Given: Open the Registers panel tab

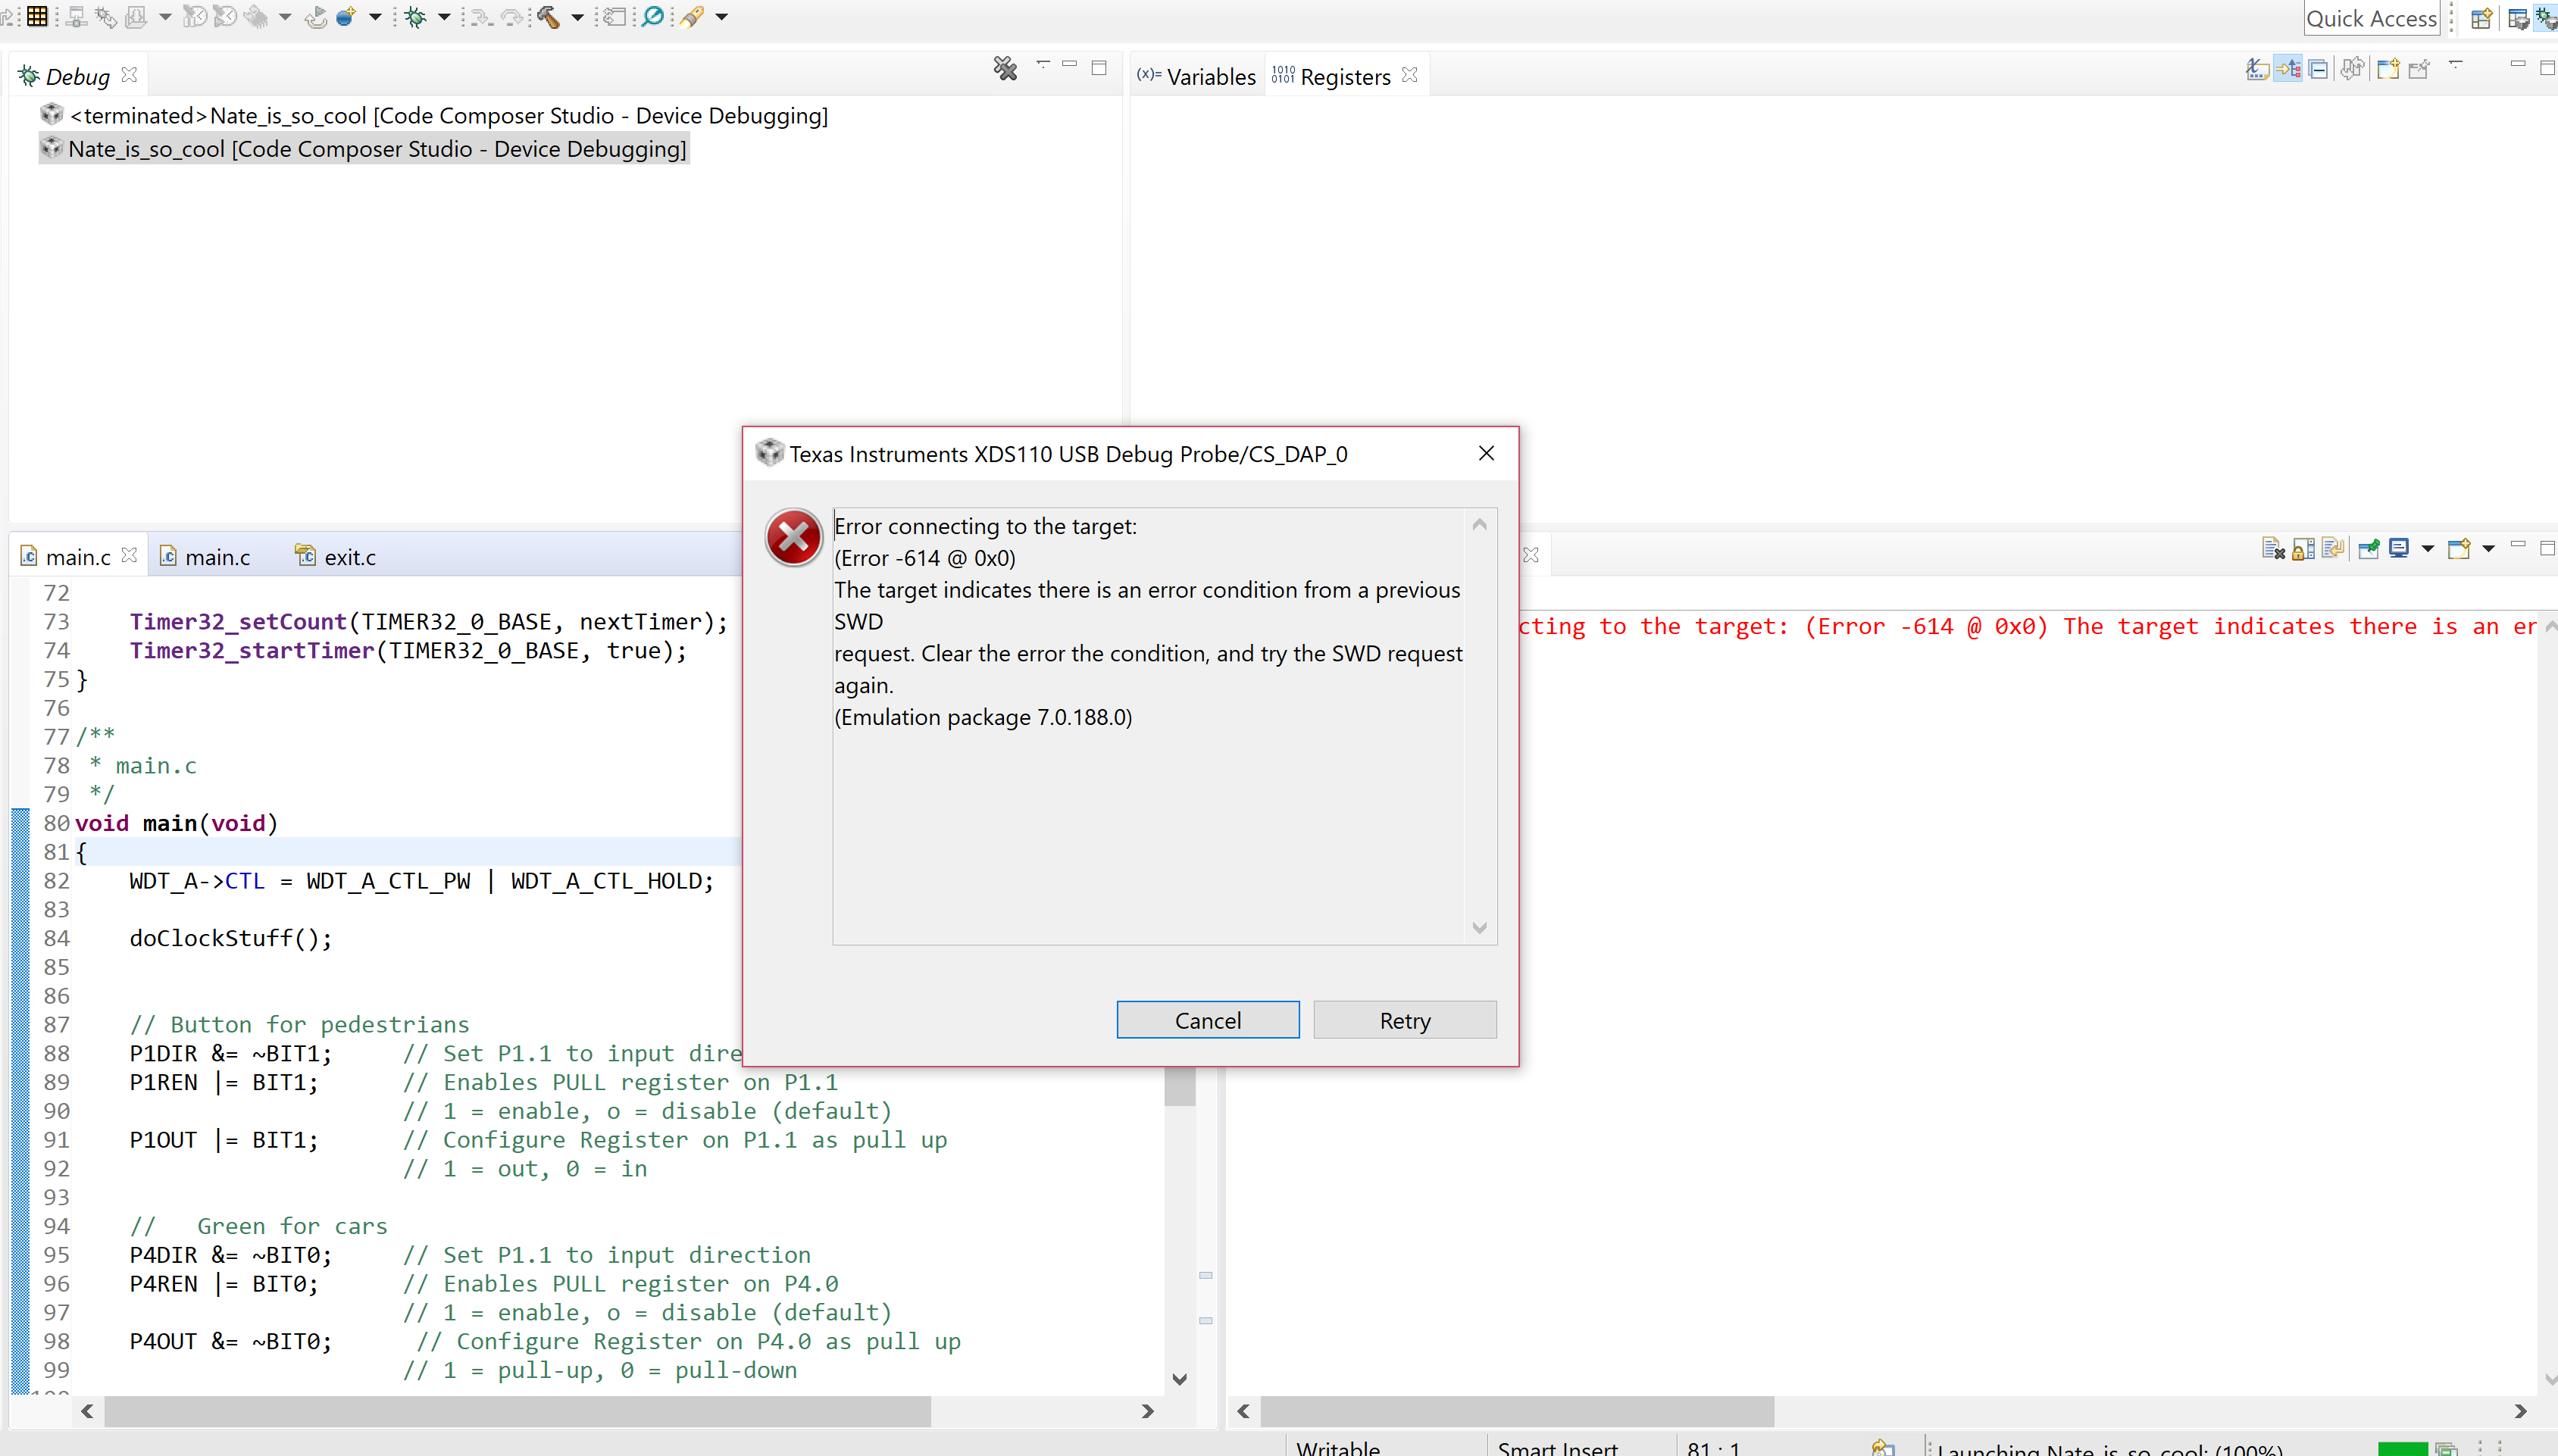Looking at the screenshot, I should [1339, 77].
